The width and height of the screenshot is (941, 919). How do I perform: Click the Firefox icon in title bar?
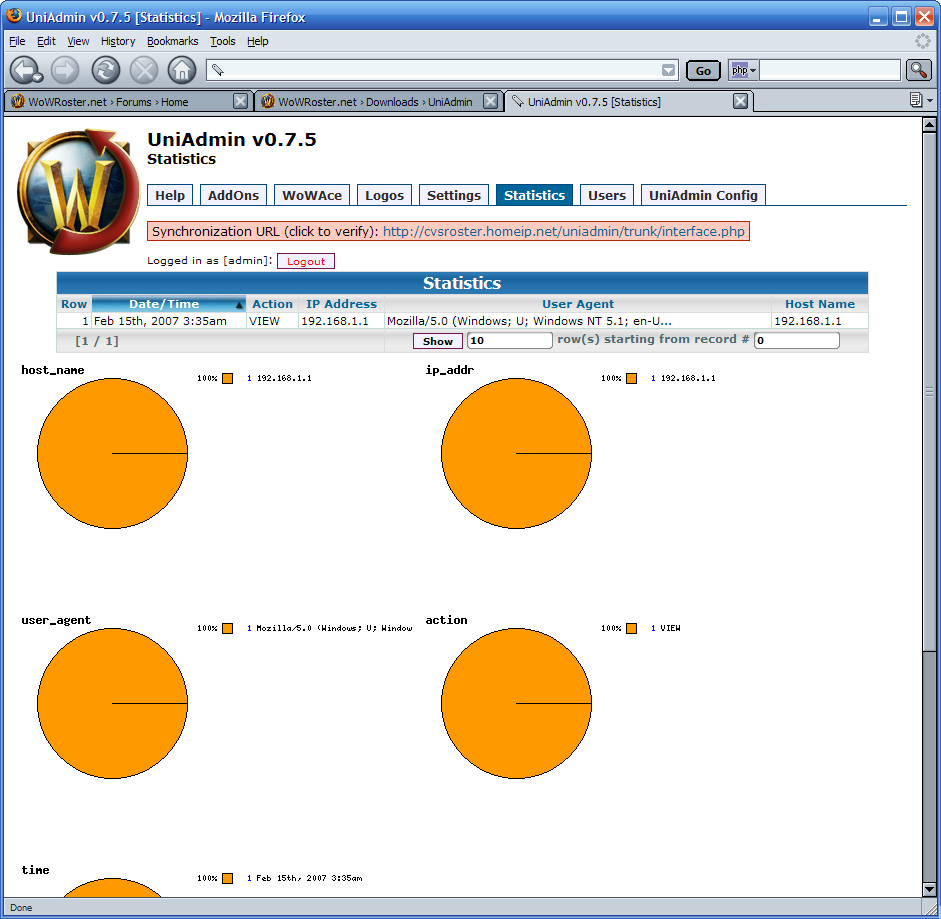point(14,16)
